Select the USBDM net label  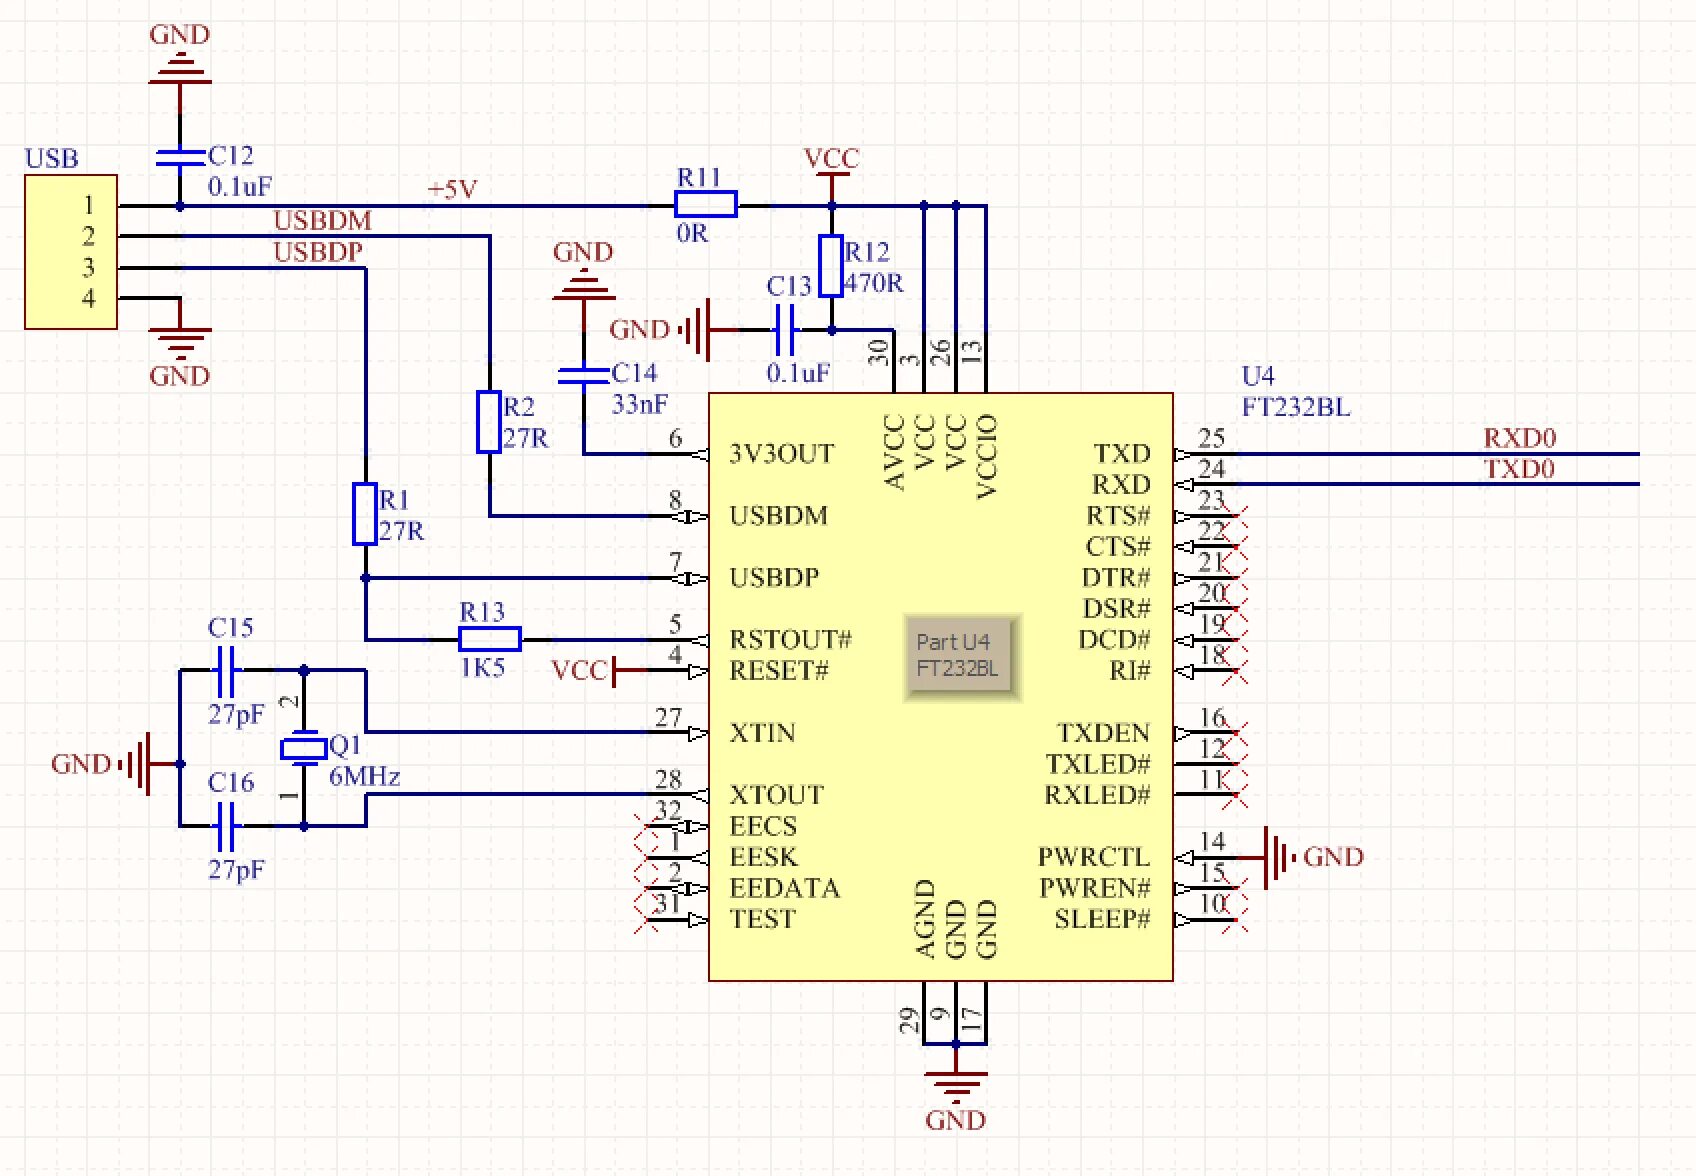click(x=322, y=220)
